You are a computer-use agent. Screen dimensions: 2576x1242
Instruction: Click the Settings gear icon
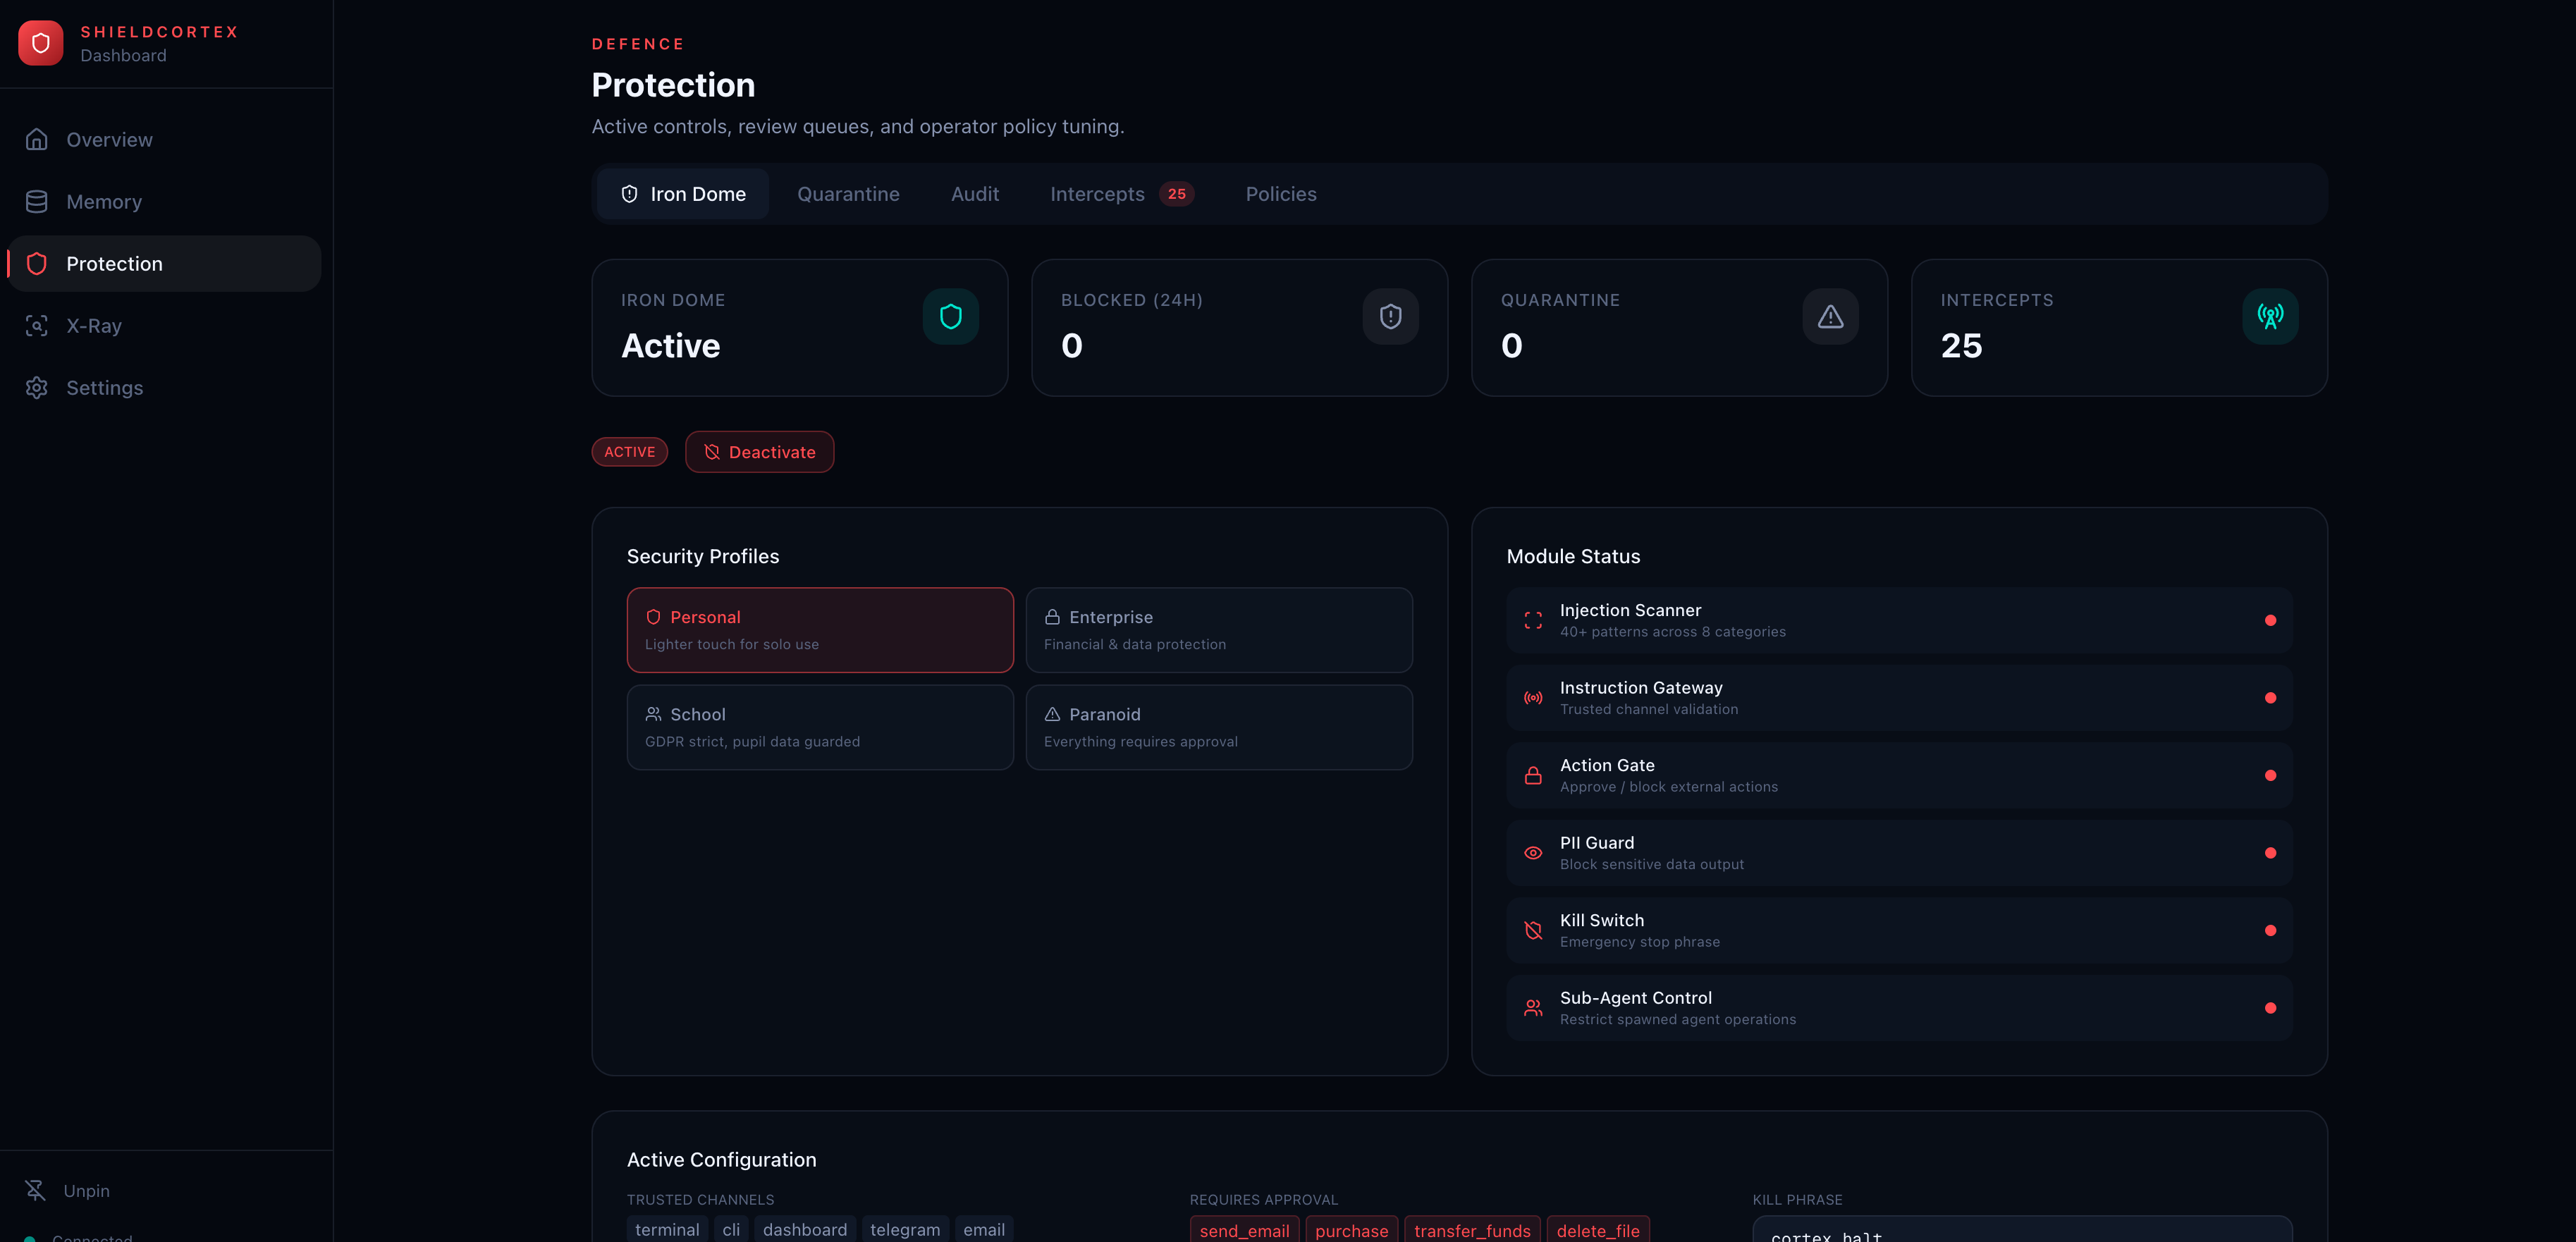coord(37,388)
